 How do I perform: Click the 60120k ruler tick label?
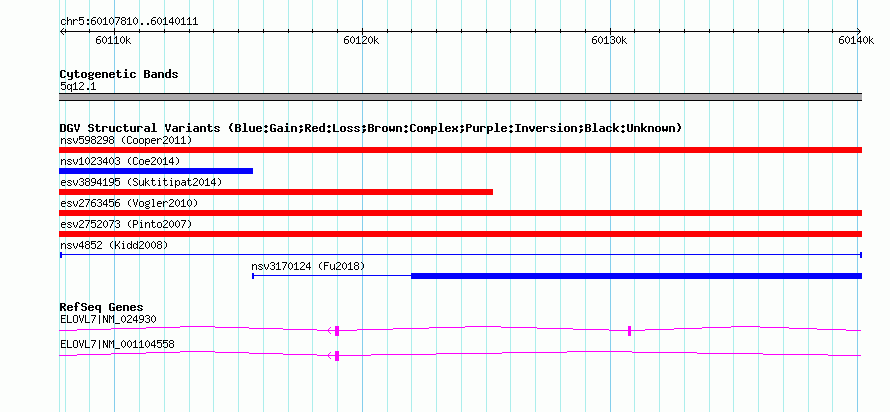click(x=362, y=40)
